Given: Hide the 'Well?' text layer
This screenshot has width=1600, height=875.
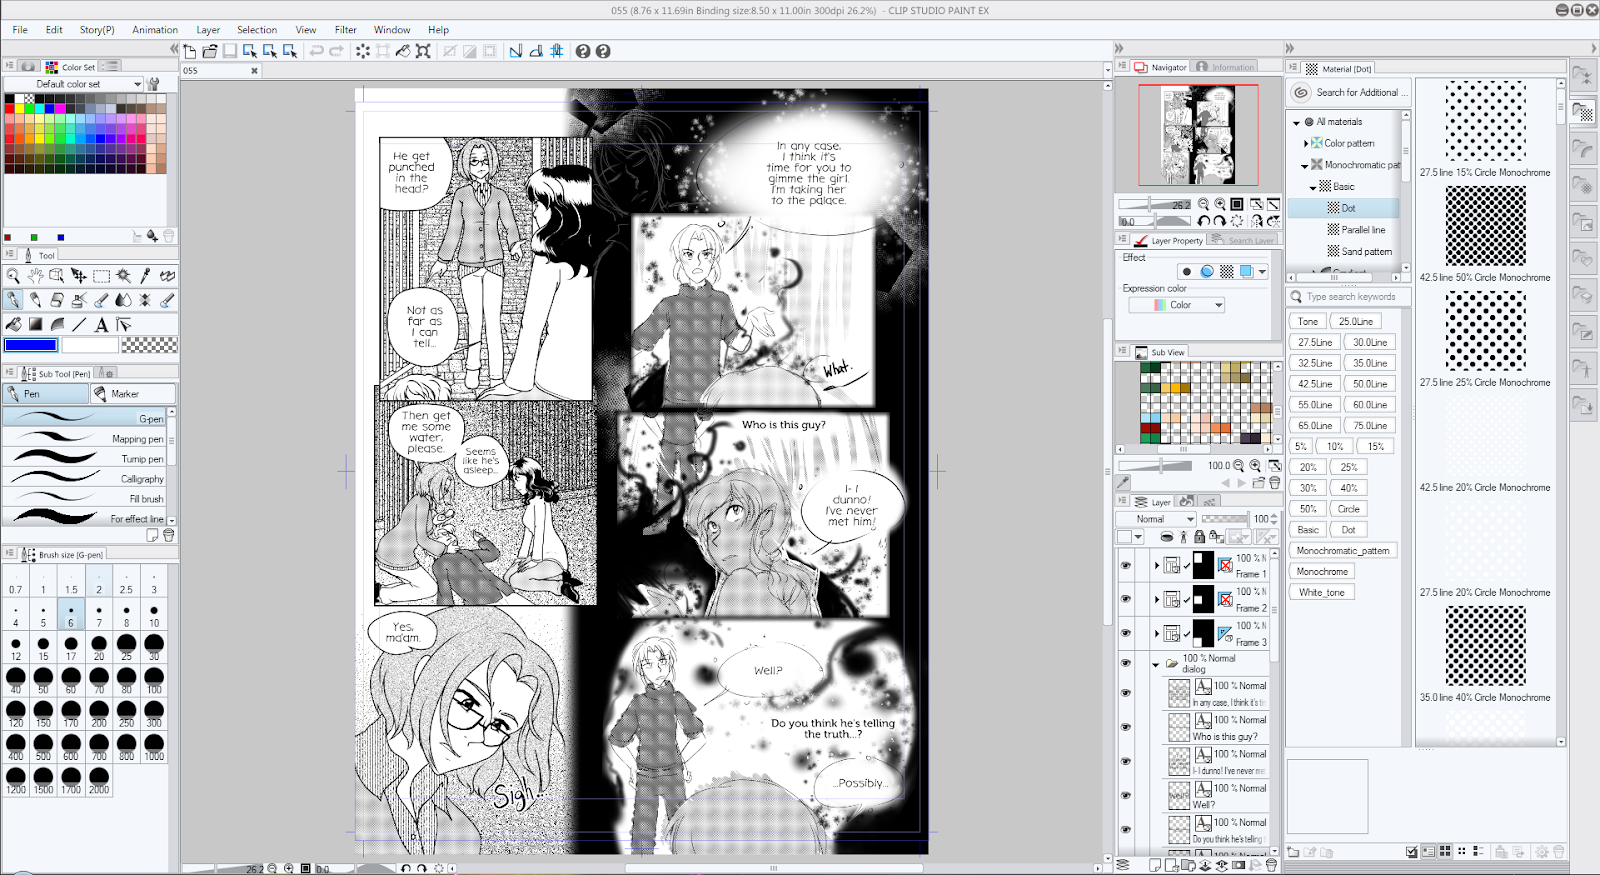Looking at the screenshot, I should point(1126,795).
